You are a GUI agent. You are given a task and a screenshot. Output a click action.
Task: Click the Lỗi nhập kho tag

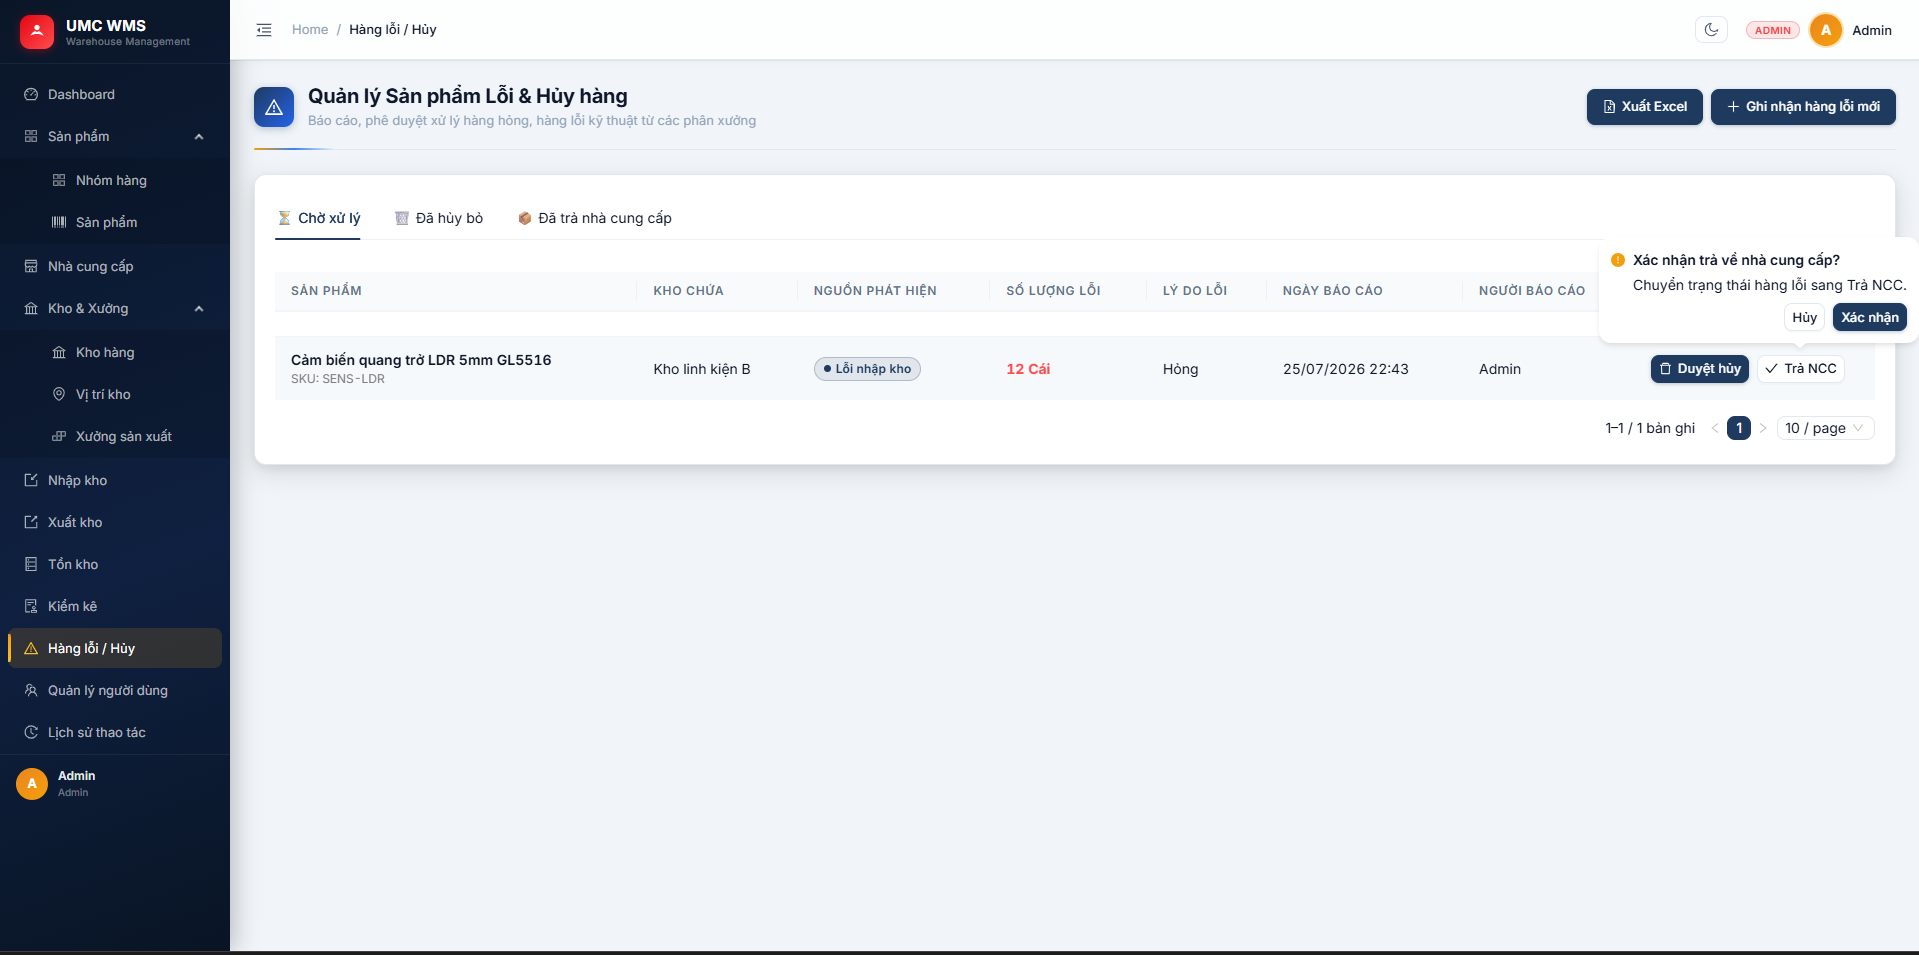[x=867, y=369]
